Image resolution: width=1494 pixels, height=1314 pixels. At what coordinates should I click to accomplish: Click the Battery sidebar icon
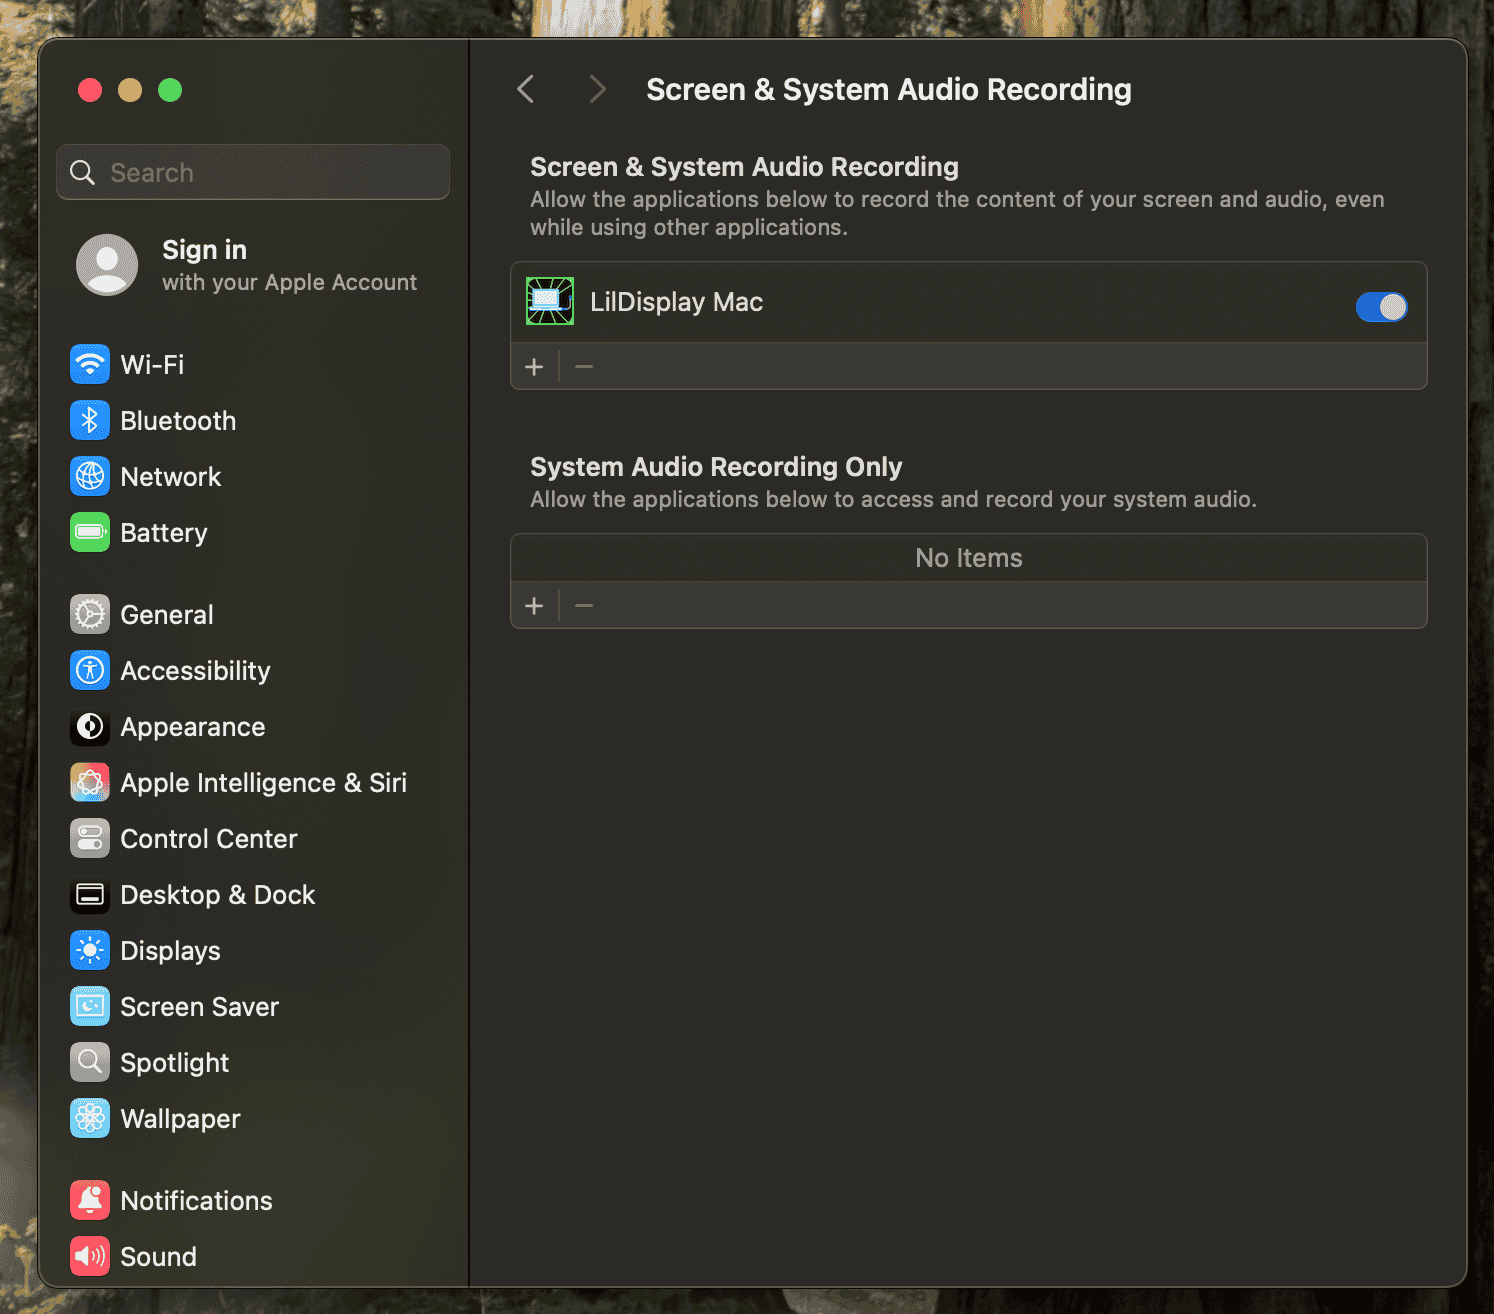pos(89,532)
